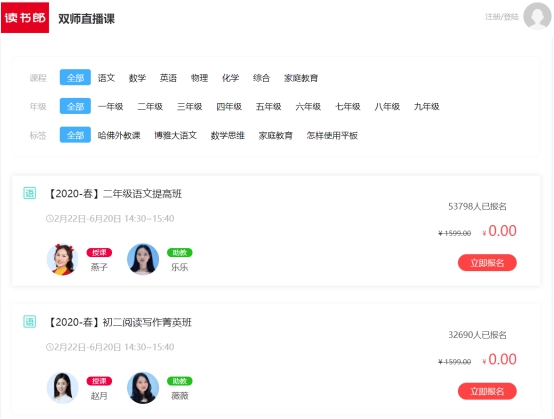Image resolution: width=554 pixels, height=419 pixels.
Task: Filter by 一年级 grade
Action: click(x=111, y=106)
